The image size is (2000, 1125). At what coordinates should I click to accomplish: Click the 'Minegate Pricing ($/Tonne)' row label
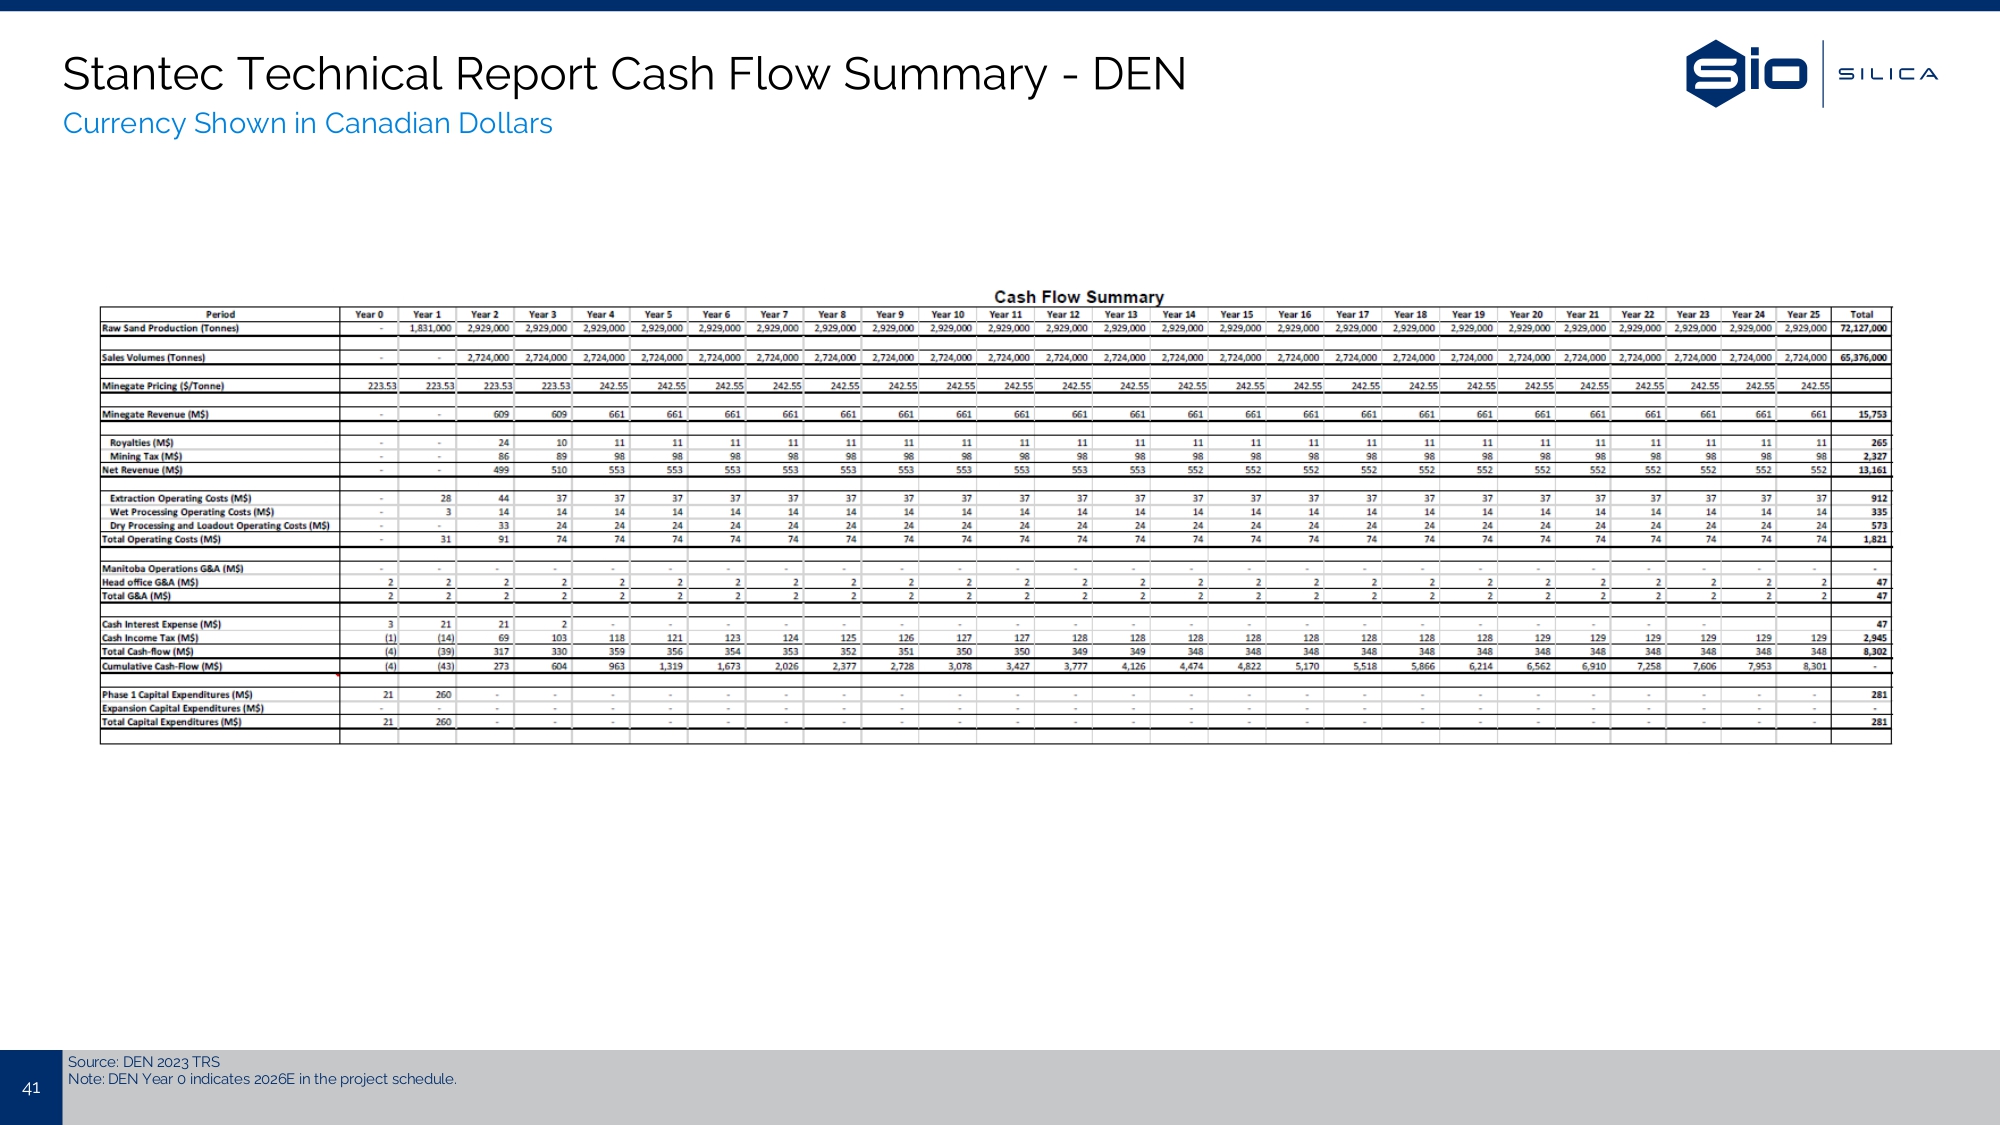[x=163, y=386]
